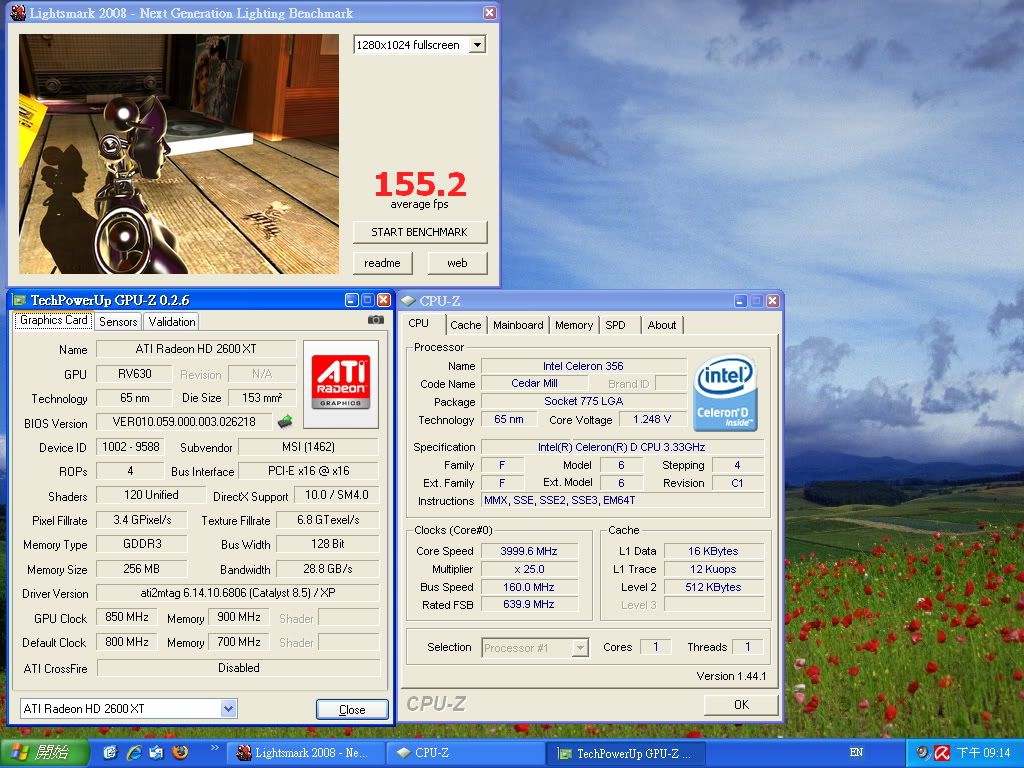Open the SPD tab in CPU-Z
This screenshot has height=768, width=1024.
point(615,325)
